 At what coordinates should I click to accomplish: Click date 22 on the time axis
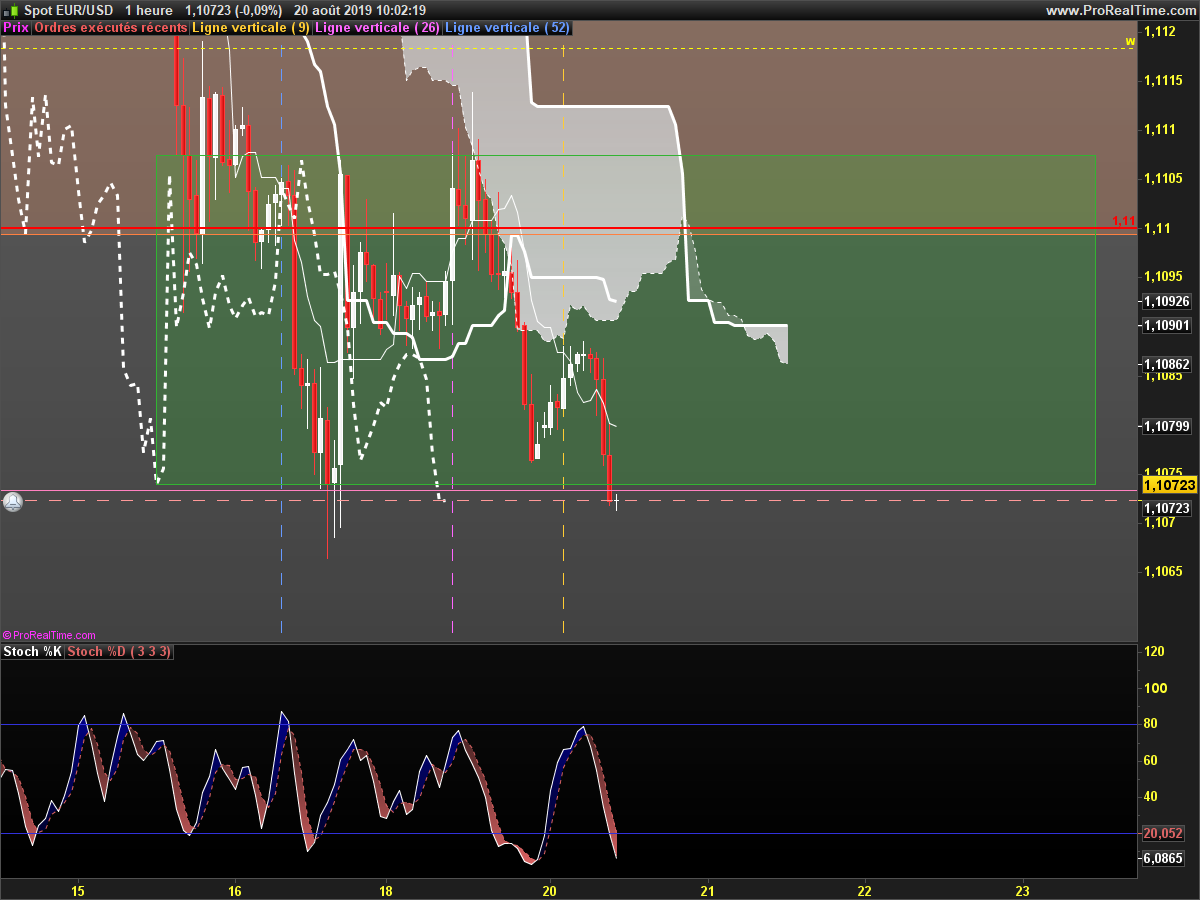click(x=864, y=890)
